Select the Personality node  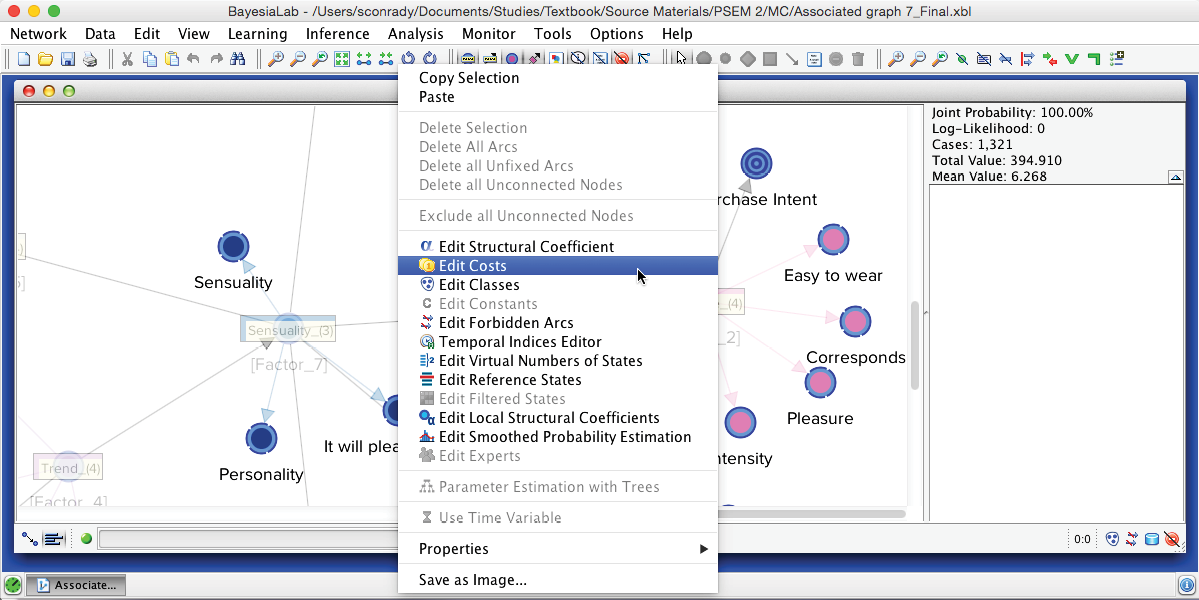(x=262, y=439)
